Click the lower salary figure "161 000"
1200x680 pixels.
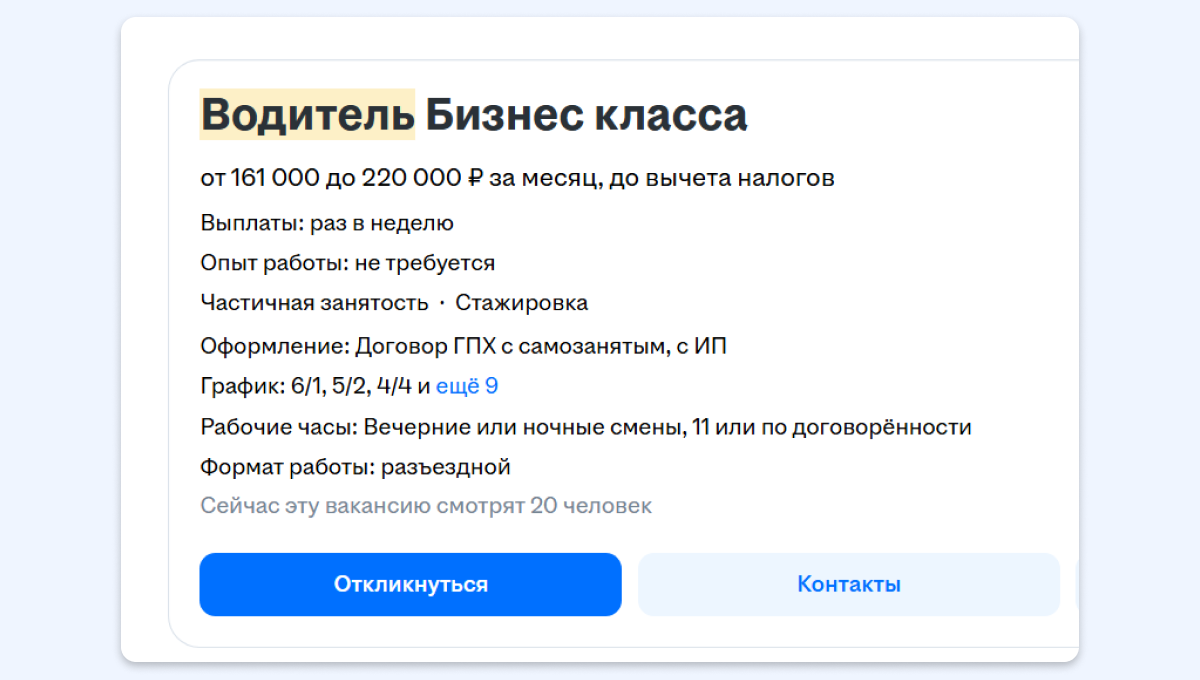pyautogui.click(x=274, y=179)
